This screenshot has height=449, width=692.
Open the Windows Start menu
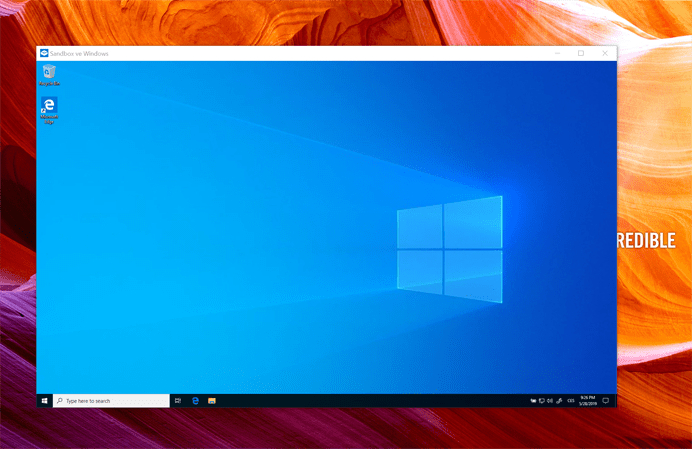45,400
